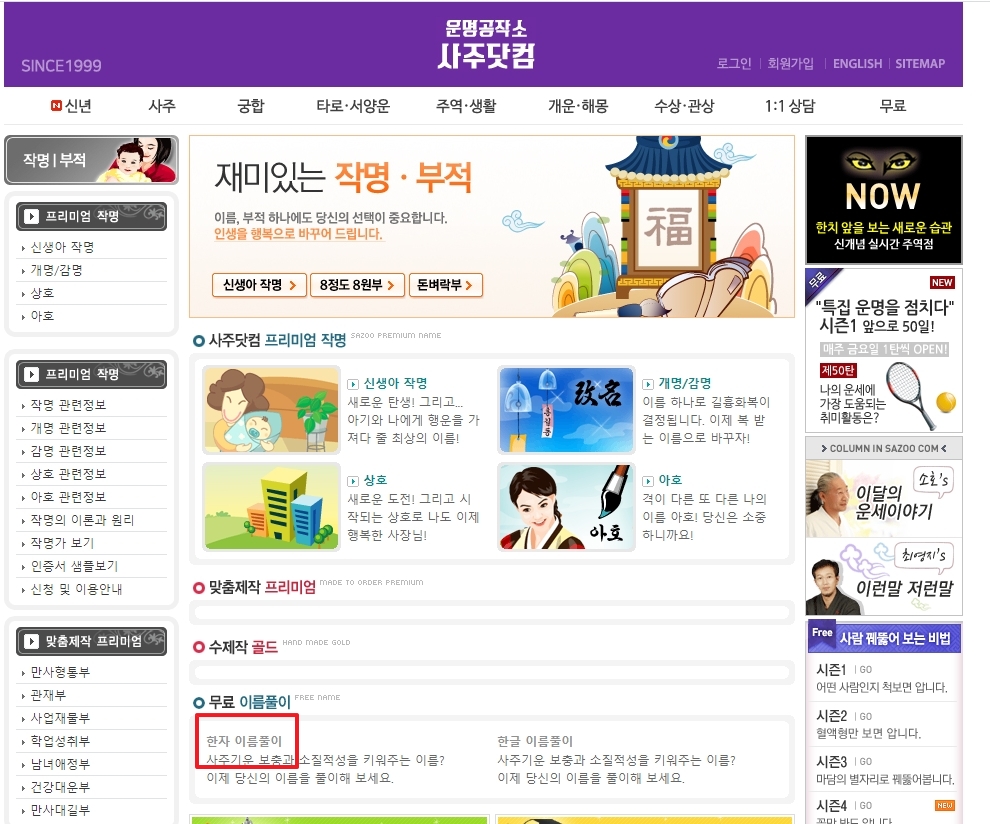Open 학업성취부 talisman link
990x824 pixels.
click(x=61, y=741)
